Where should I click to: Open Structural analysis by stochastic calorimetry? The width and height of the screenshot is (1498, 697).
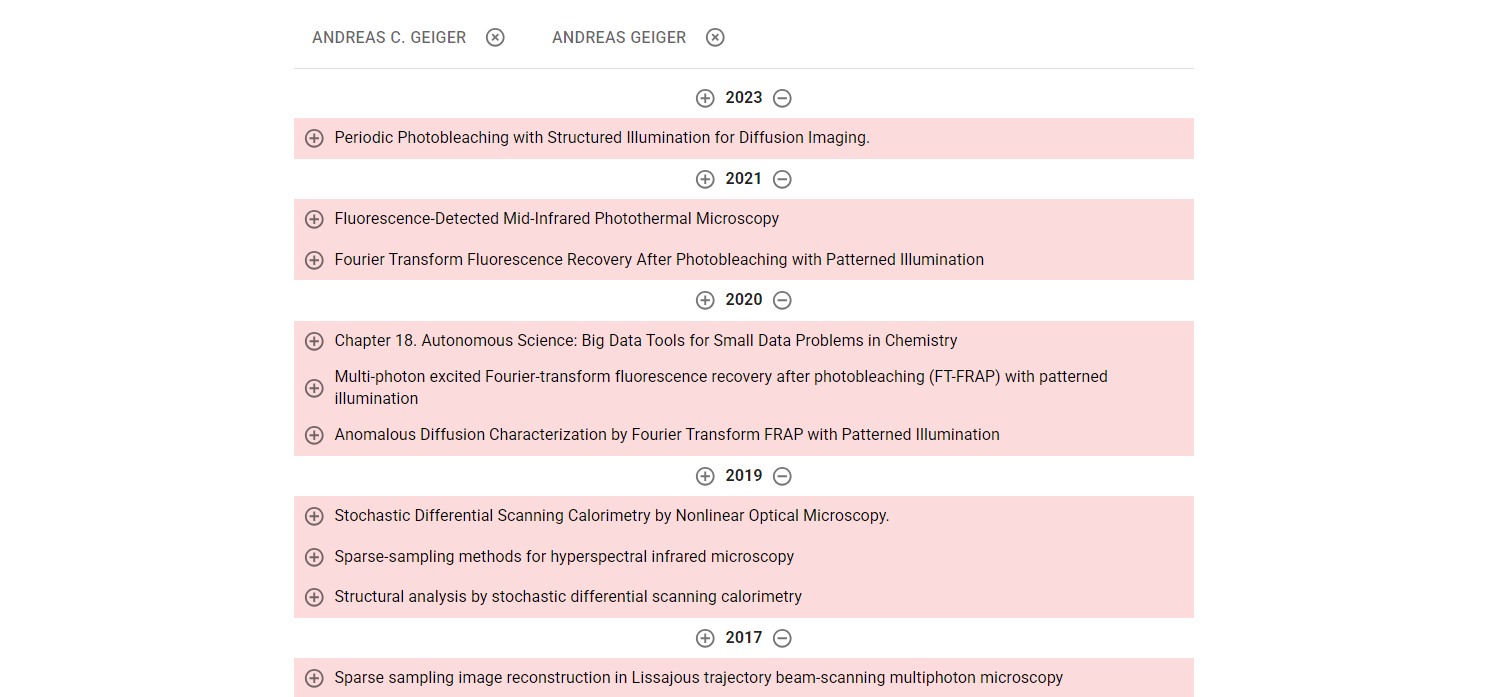(x=567, y=597)
